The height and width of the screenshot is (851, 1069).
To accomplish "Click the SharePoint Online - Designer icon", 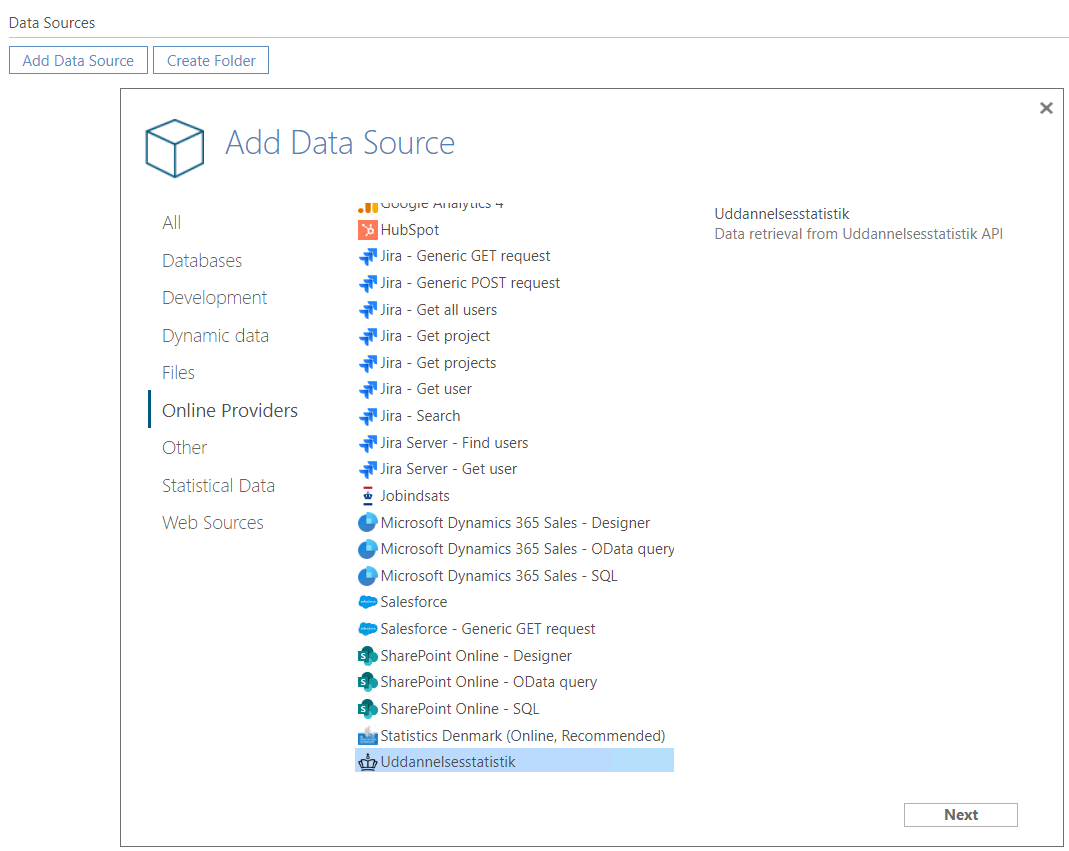I will click(367, 656).
